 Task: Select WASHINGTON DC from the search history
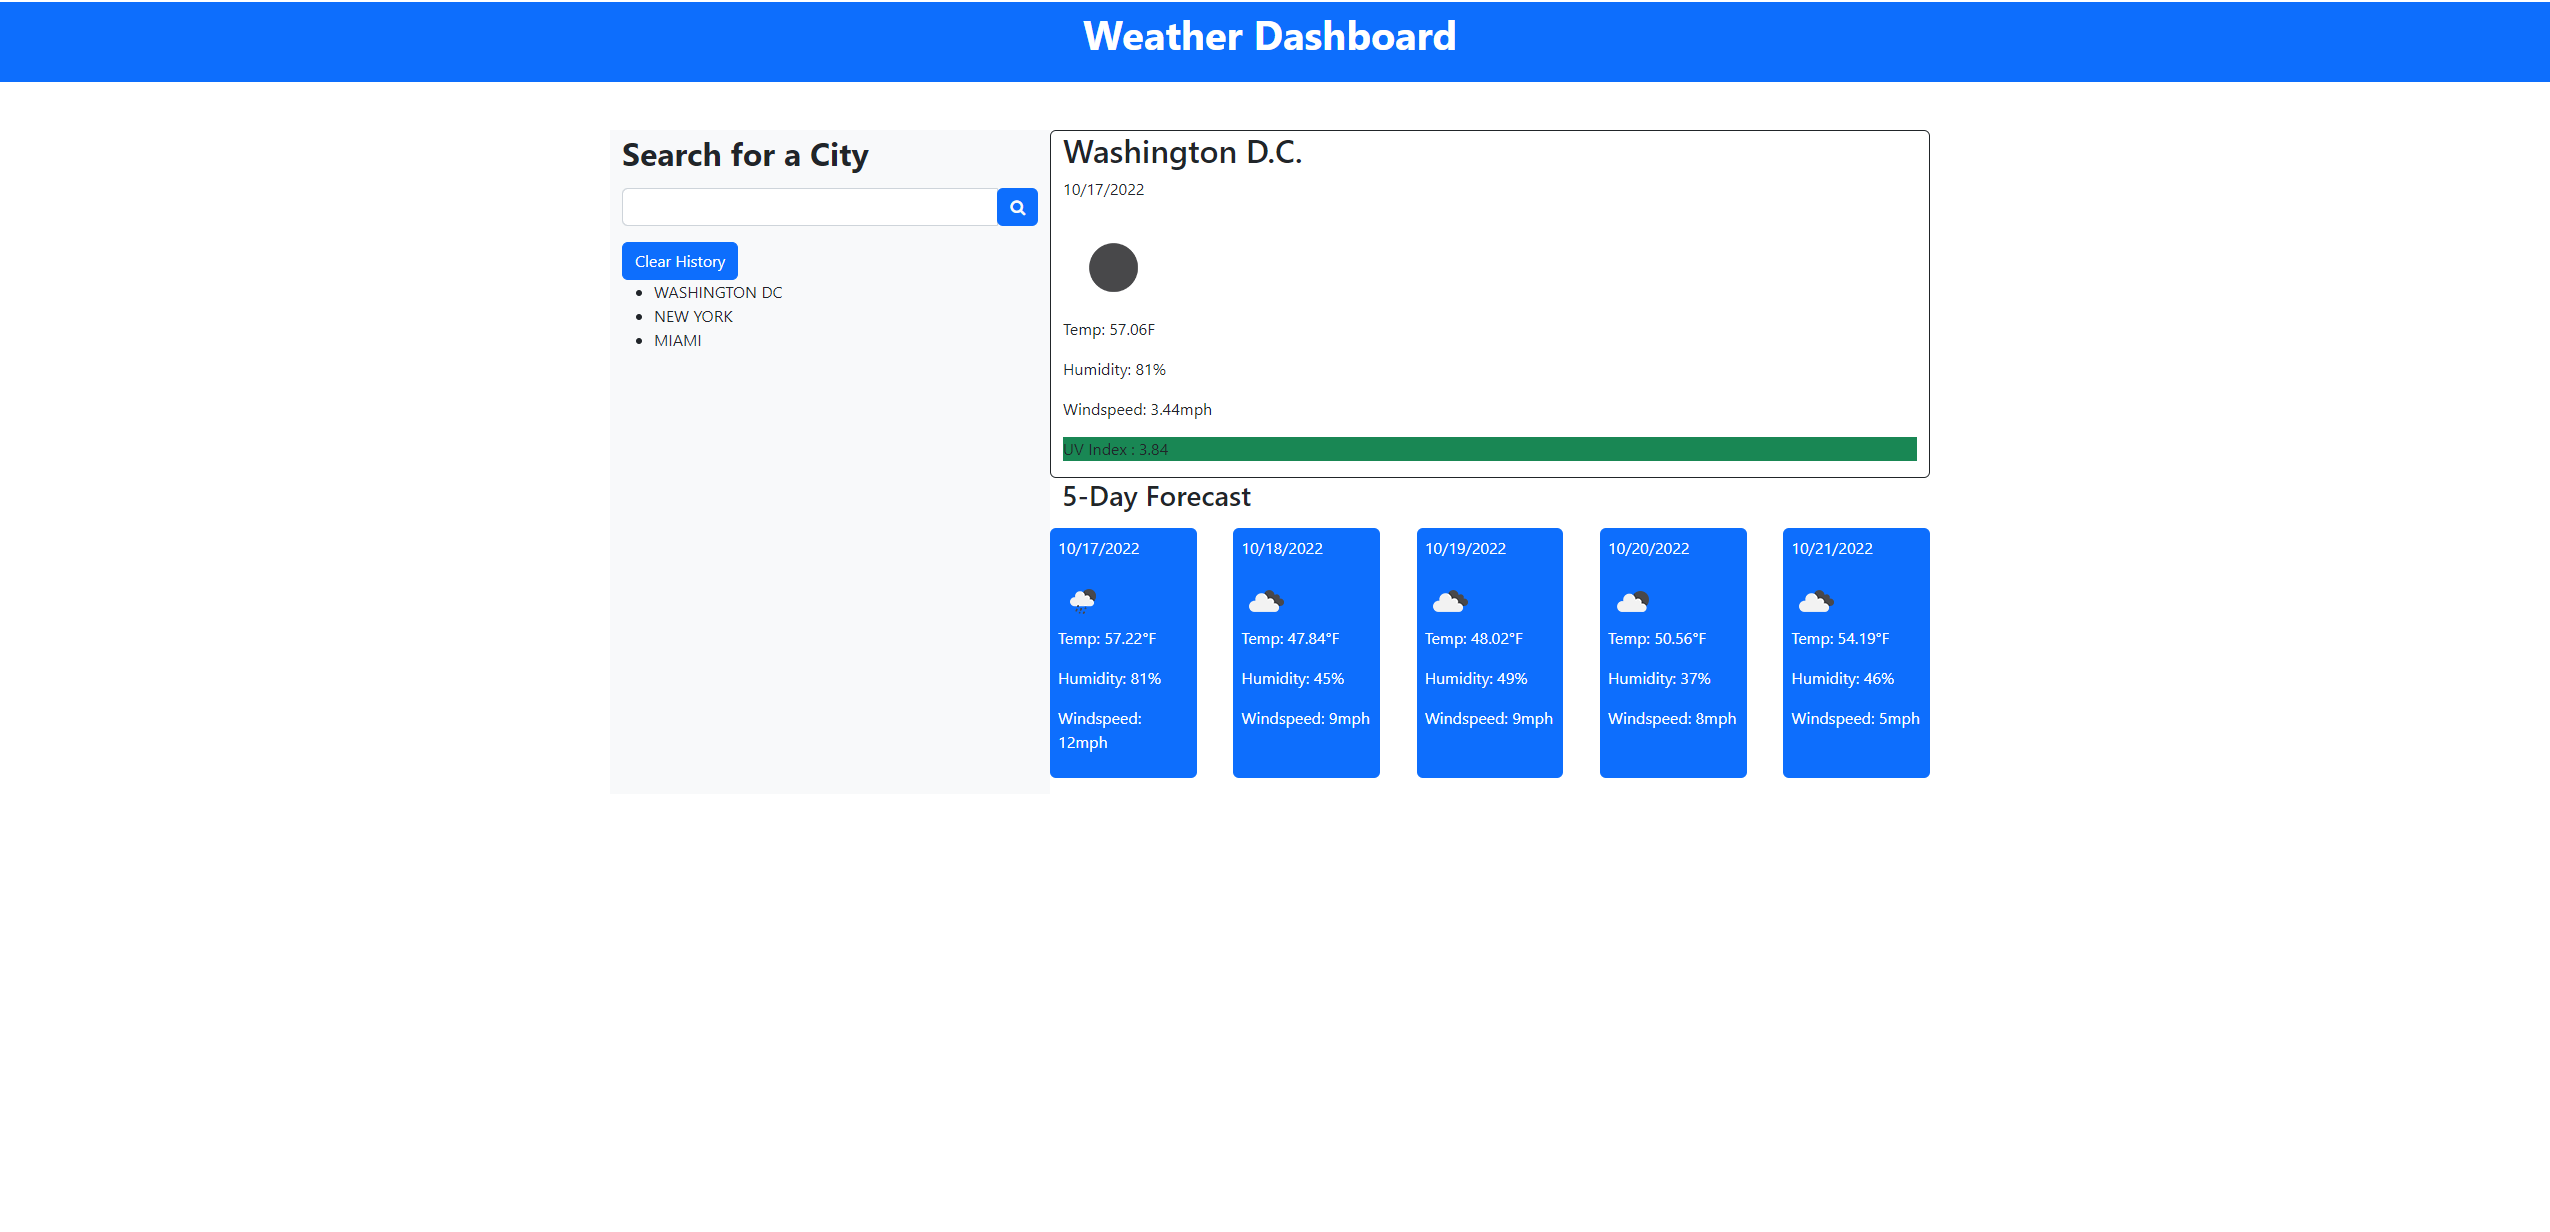point(717,292)
